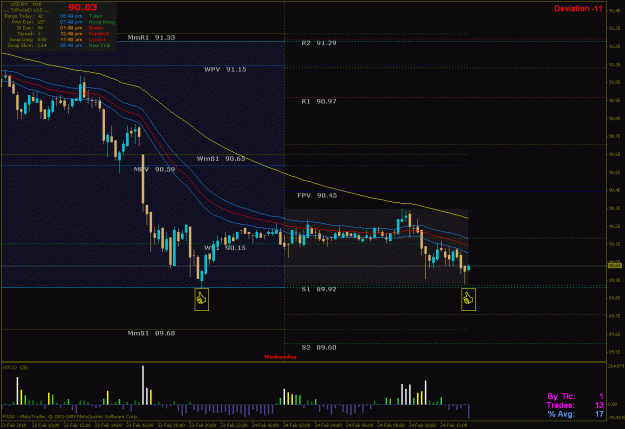625x429 pixels.
Task: Click the tallest white volume bar in indicator
Action: [x=143, y=385]
